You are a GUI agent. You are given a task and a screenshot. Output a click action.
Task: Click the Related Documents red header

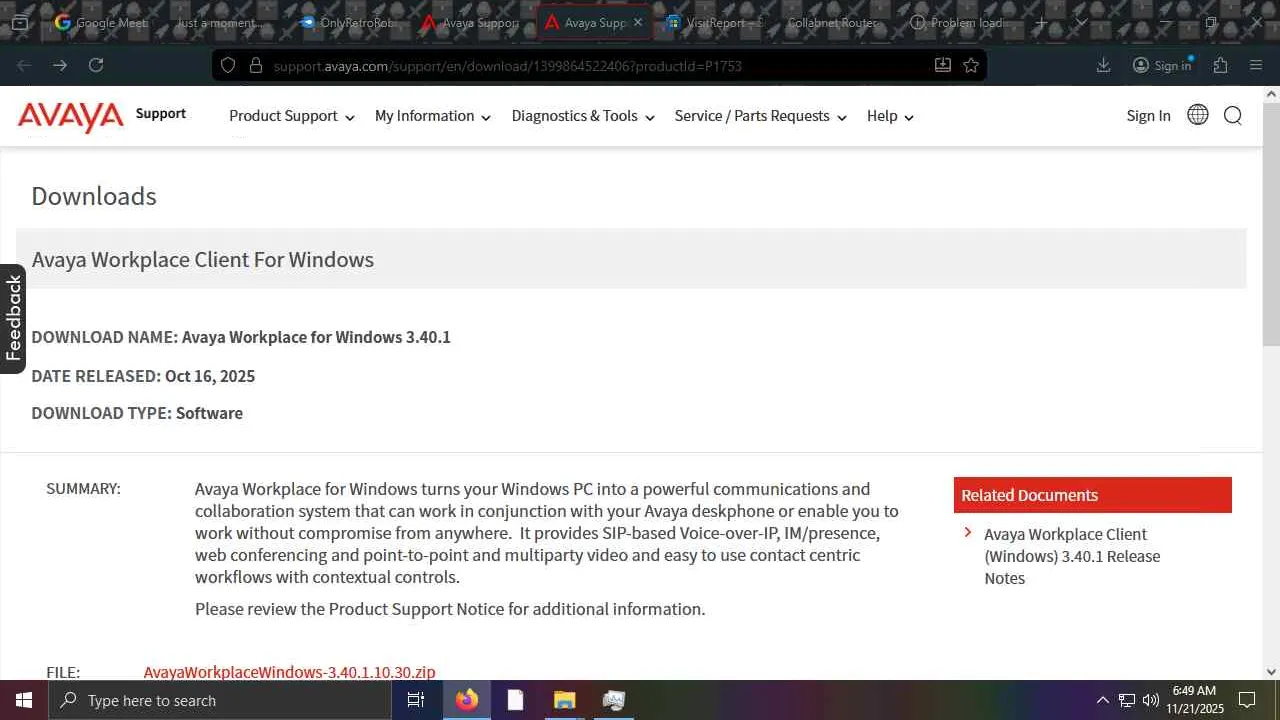1093,495
